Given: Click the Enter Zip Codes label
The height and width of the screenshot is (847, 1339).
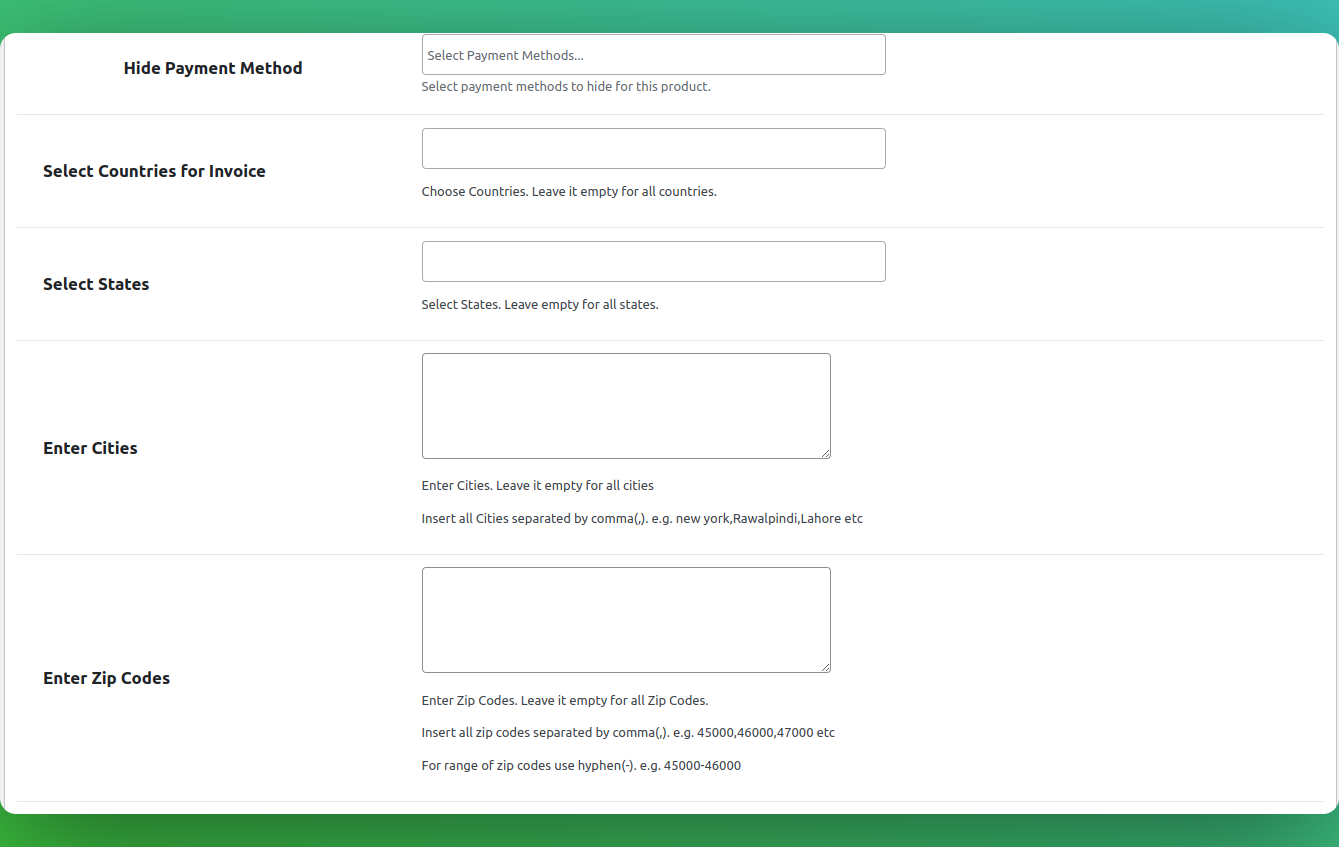Looking at the screenshot, I should pyautogui.click(x=106, y=678).
